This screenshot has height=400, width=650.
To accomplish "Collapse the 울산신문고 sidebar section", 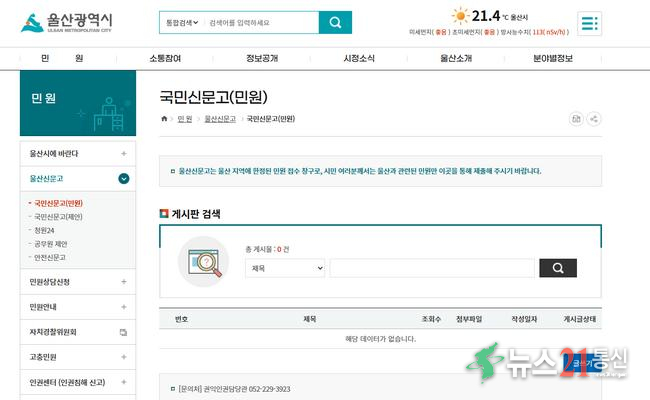I will tap(123, 179).
